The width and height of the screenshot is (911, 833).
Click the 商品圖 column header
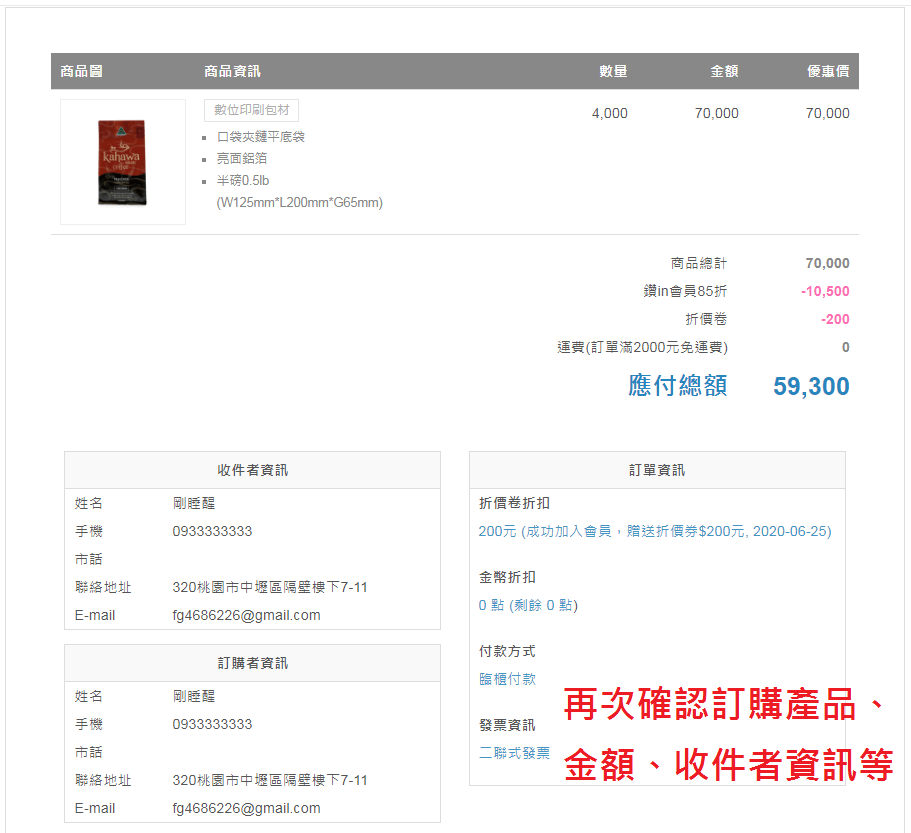coord(81,71)
